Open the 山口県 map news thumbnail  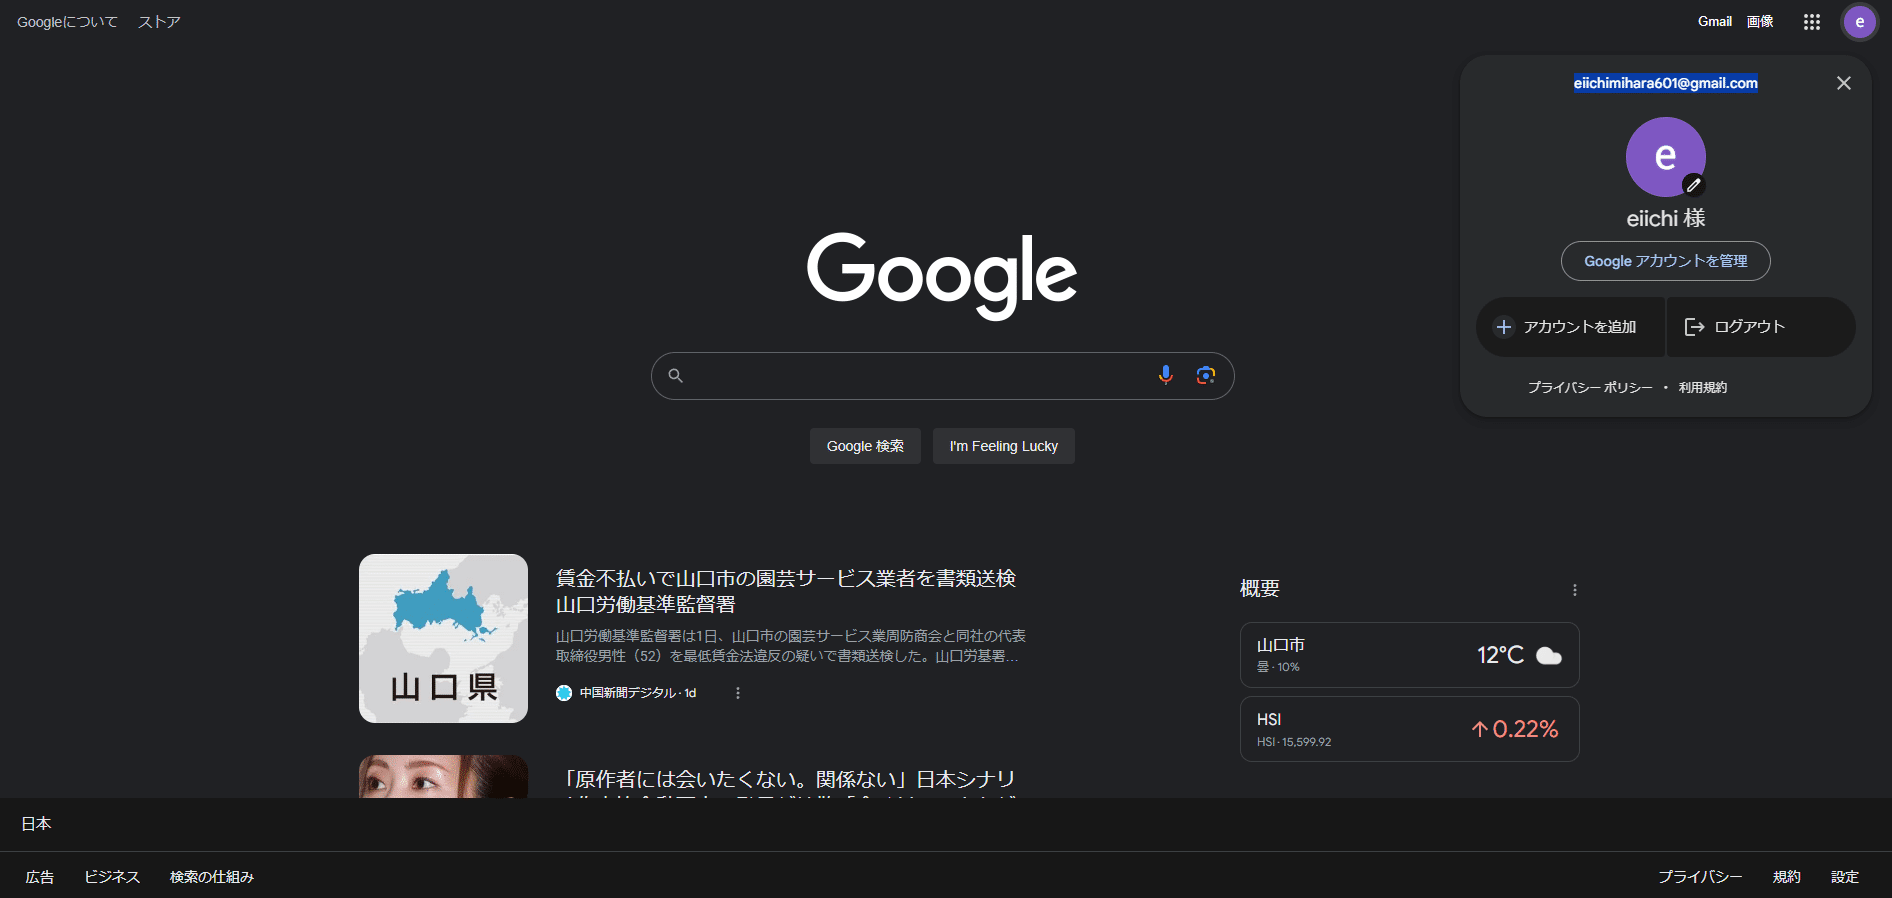coord(443,638)
